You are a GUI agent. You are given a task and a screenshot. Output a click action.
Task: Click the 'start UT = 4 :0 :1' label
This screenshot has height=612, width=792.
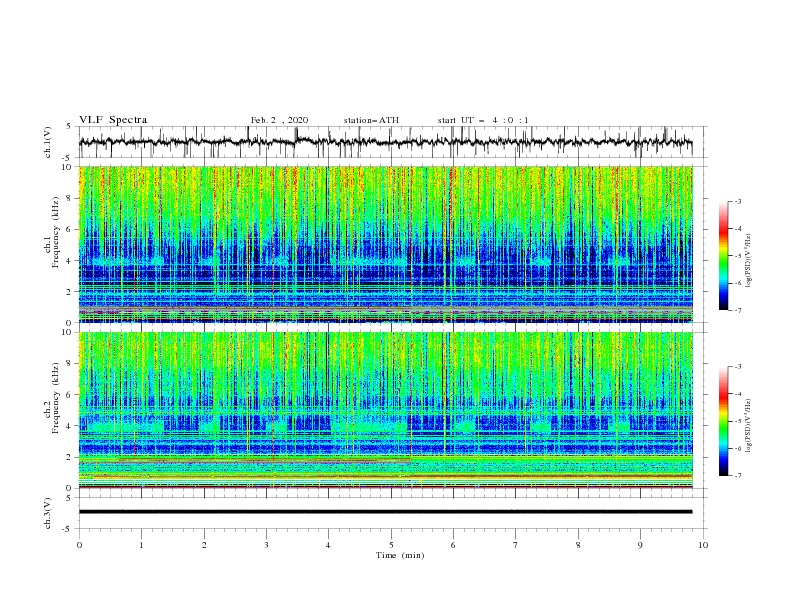tap(483, 120)
